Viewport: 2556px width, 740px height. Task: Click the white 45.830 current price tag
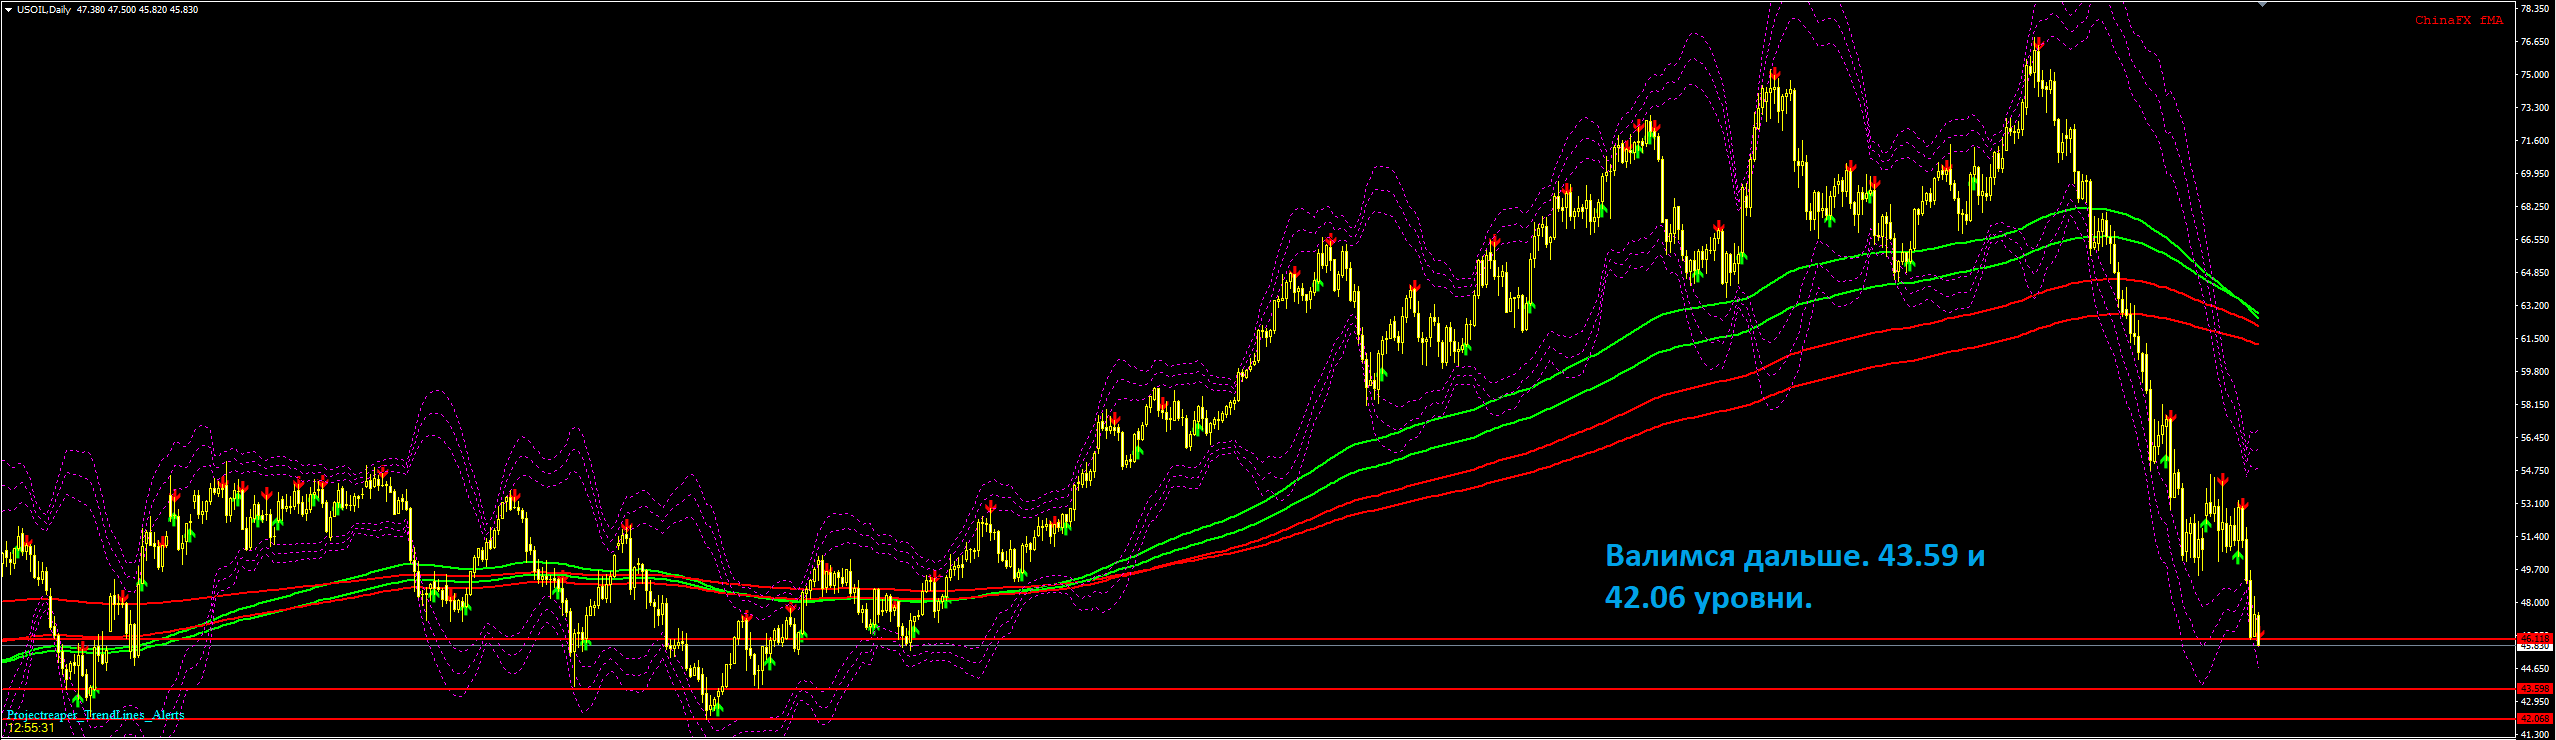(2535, 646)
